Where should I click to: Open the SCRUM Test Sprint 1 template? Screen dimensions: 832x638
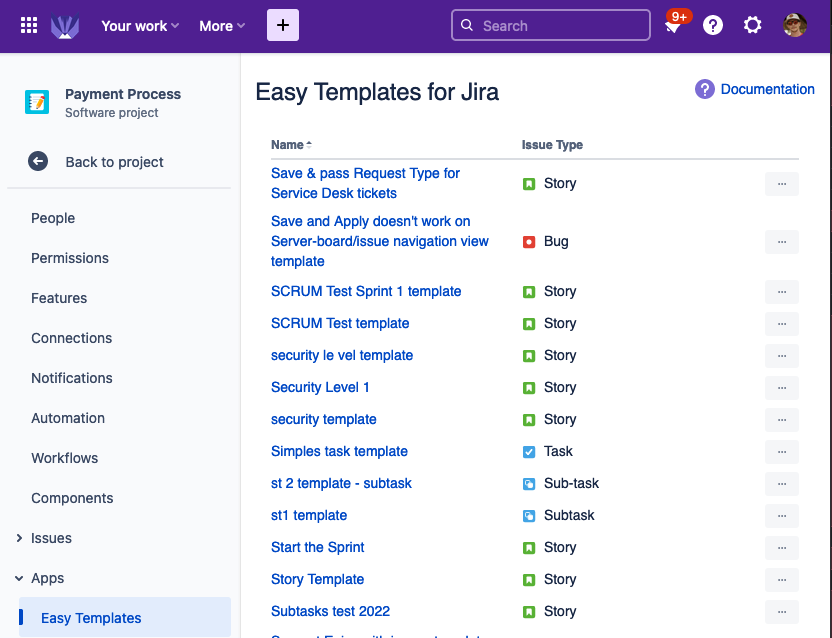(x=366, y=291)
